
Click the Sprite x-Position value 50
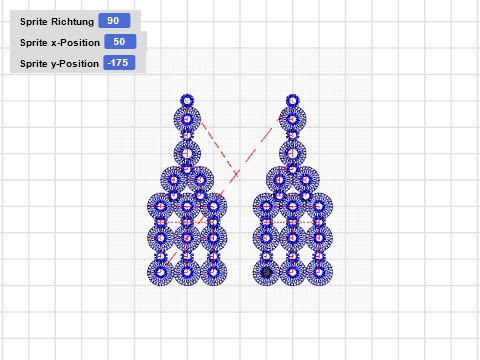coord(120,42)
